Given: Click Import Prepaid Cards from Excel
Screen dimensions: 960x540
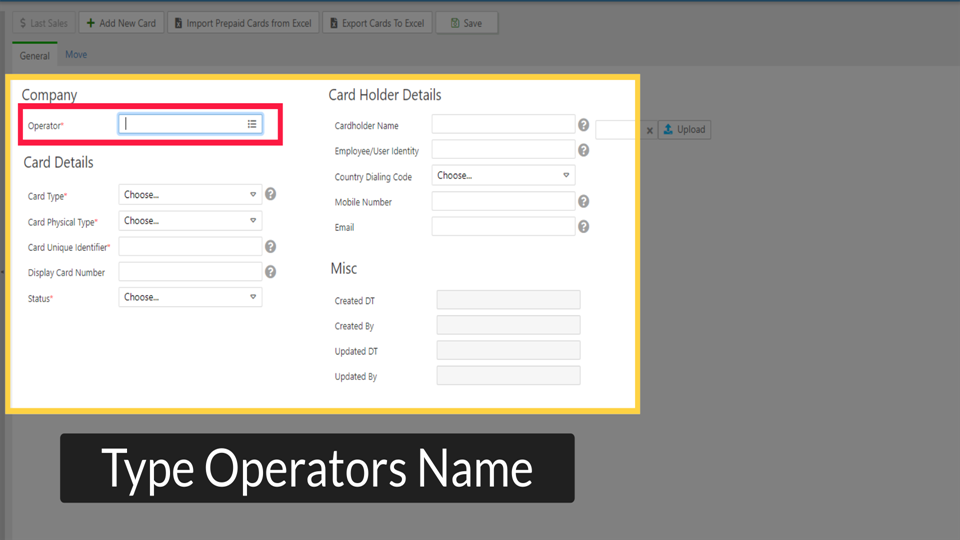Looking at the screenshot, I should [243, 23].
